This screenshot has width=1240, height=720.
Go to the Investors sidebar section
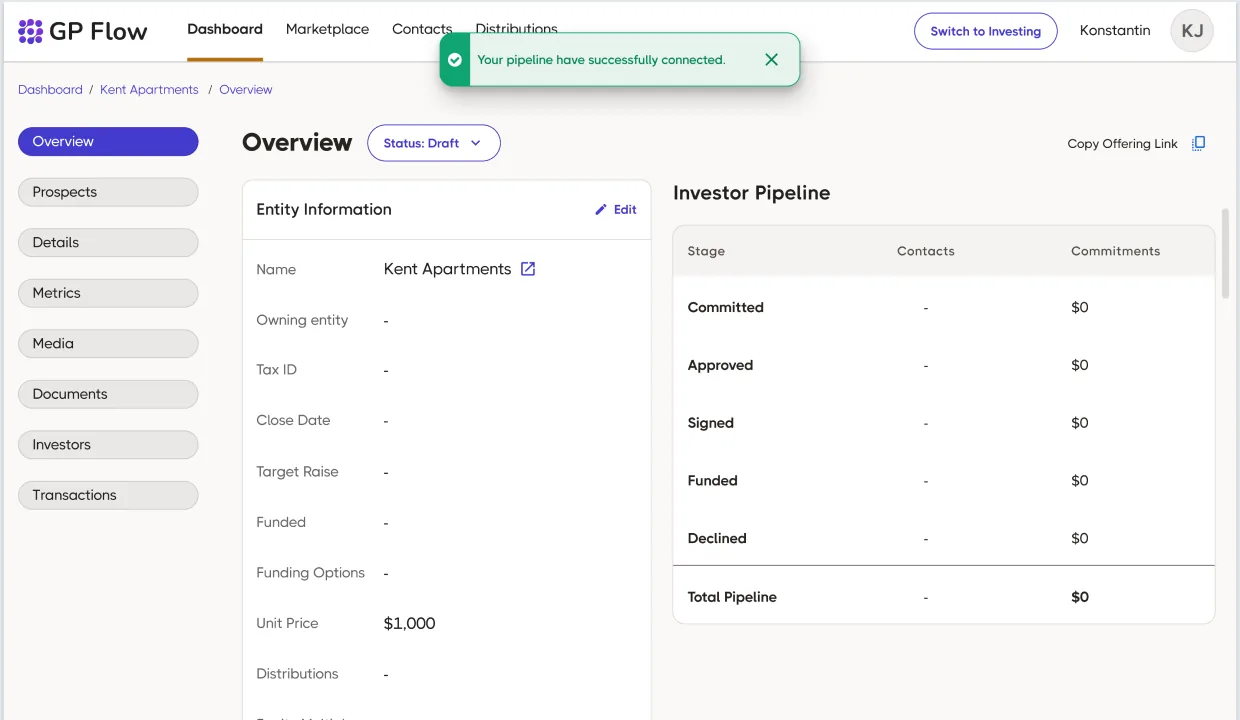(x=108, y=445)
